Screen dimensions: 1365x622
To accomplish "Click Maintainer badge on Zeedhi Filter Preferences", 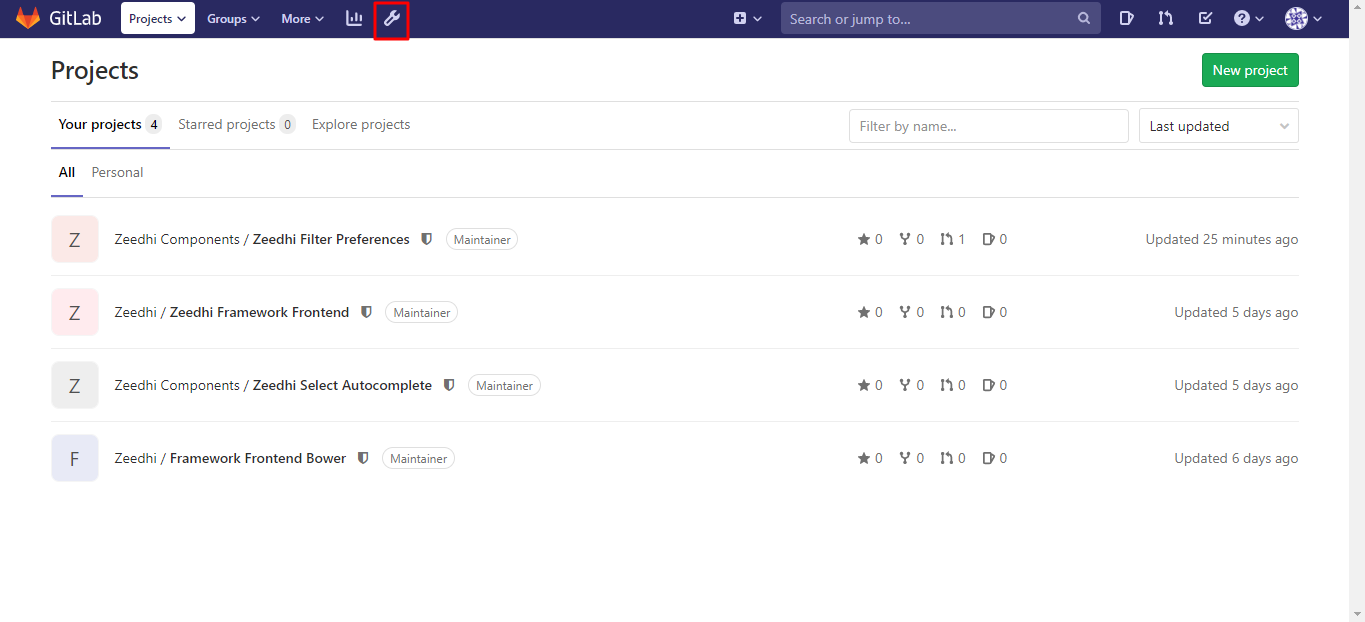I will [x=482, y=240].
